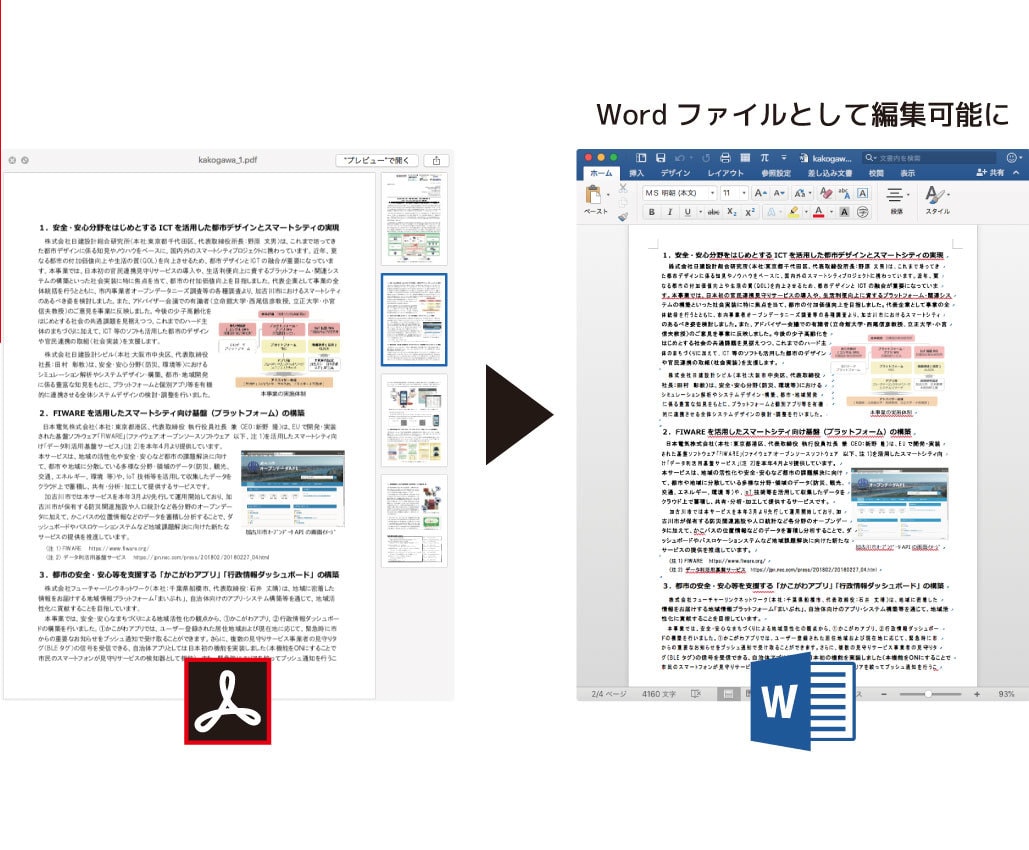Click the 共有 share button

pos(990,173)
